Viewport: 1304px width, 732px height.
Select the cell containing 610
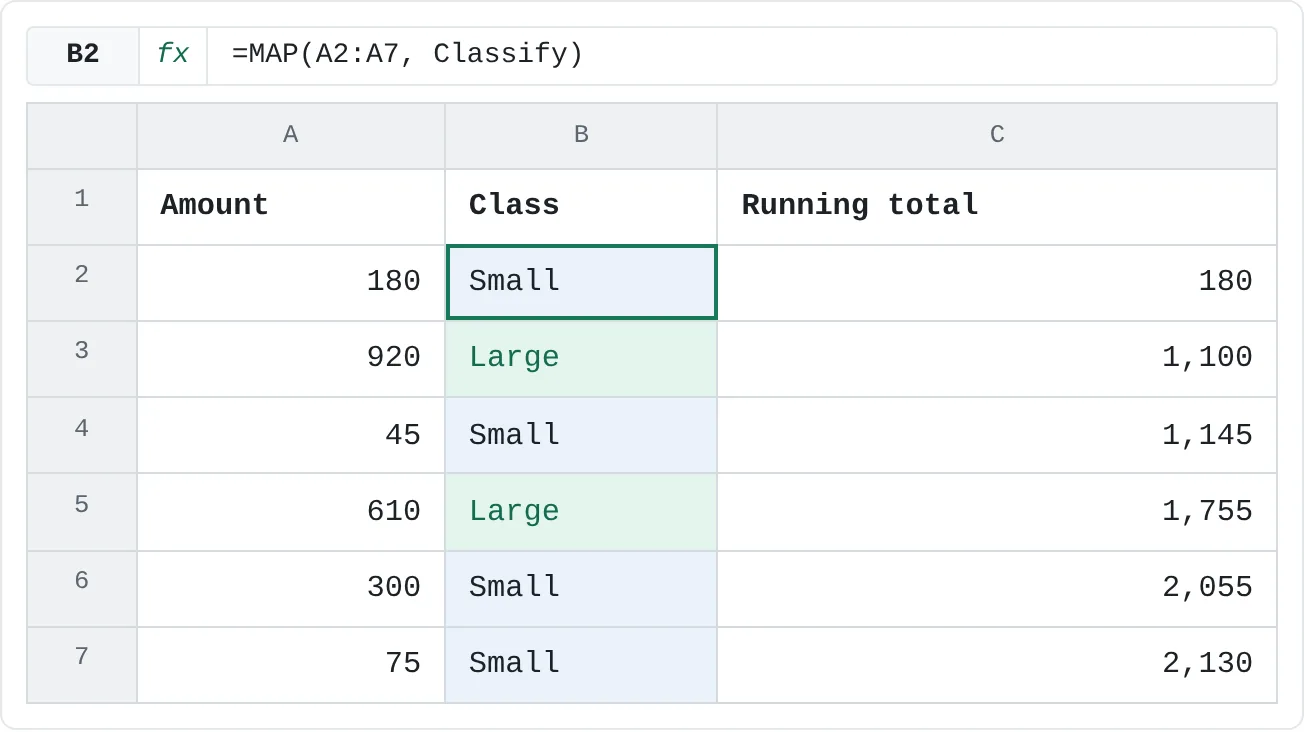pyautogui.click(x=291, y=511)
